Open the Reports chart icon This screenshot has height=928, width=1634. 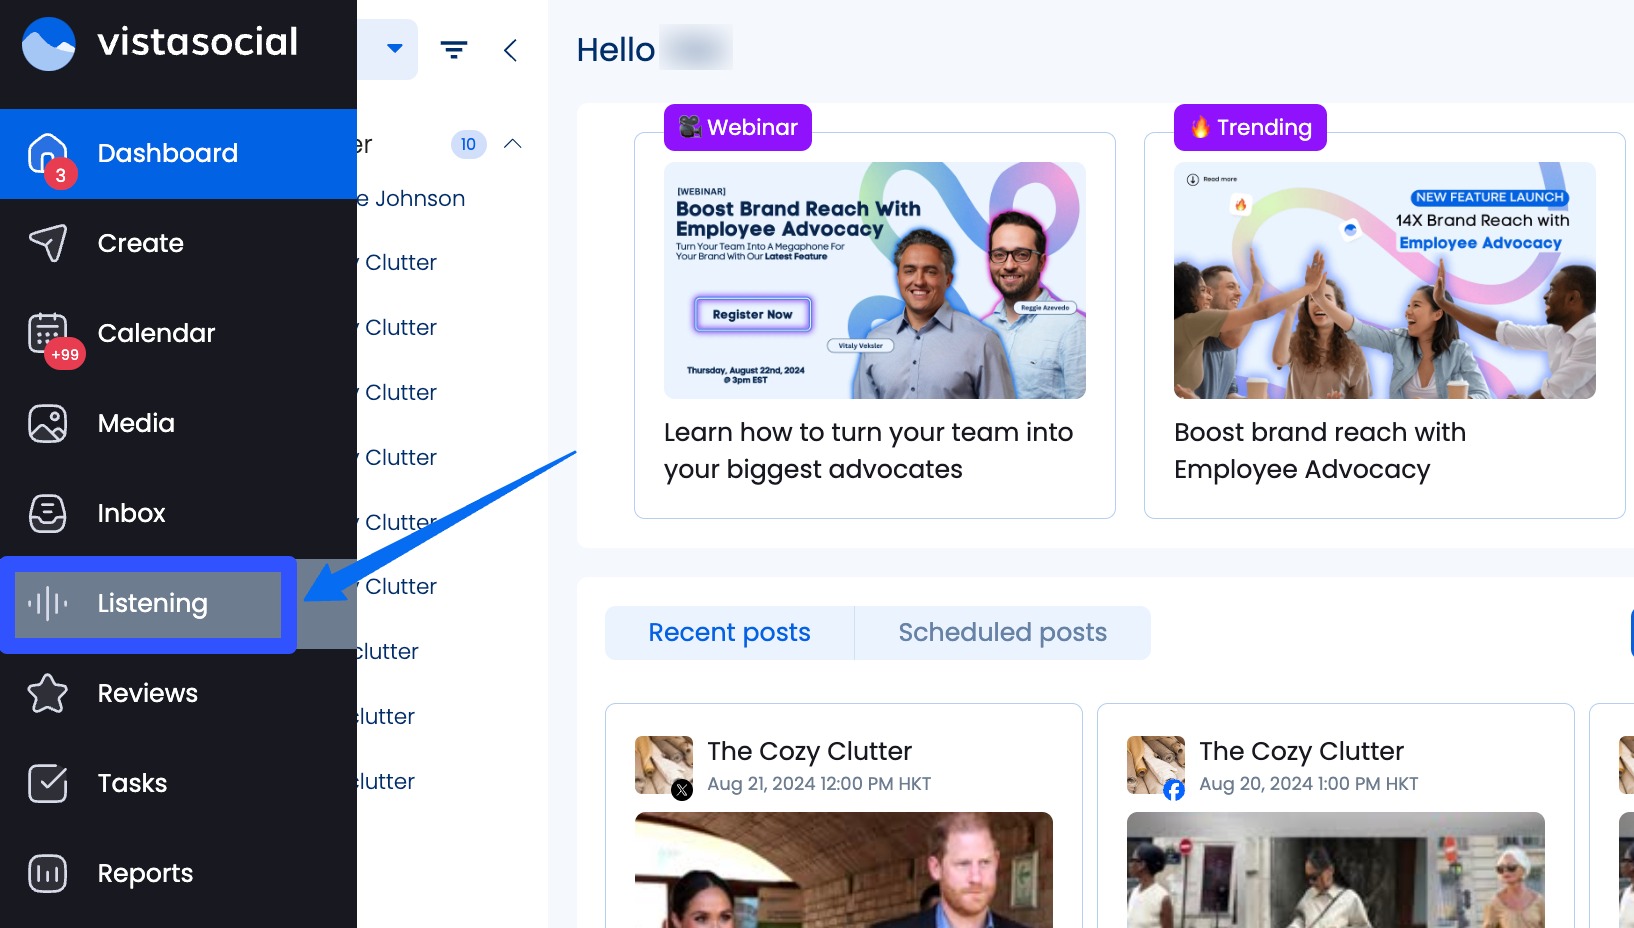[48, 873]
